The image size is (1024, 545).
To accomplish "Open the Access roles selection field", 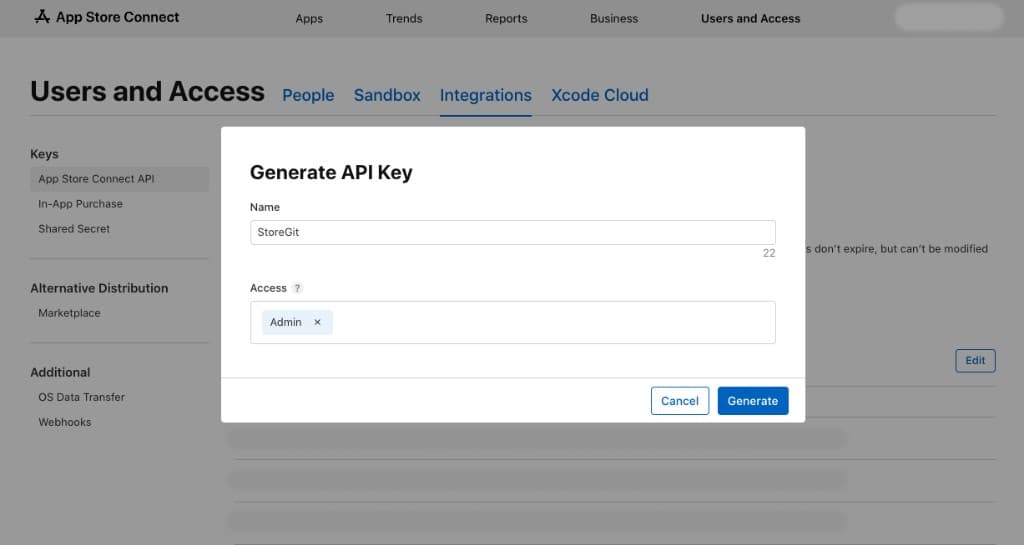I will 513,322.
